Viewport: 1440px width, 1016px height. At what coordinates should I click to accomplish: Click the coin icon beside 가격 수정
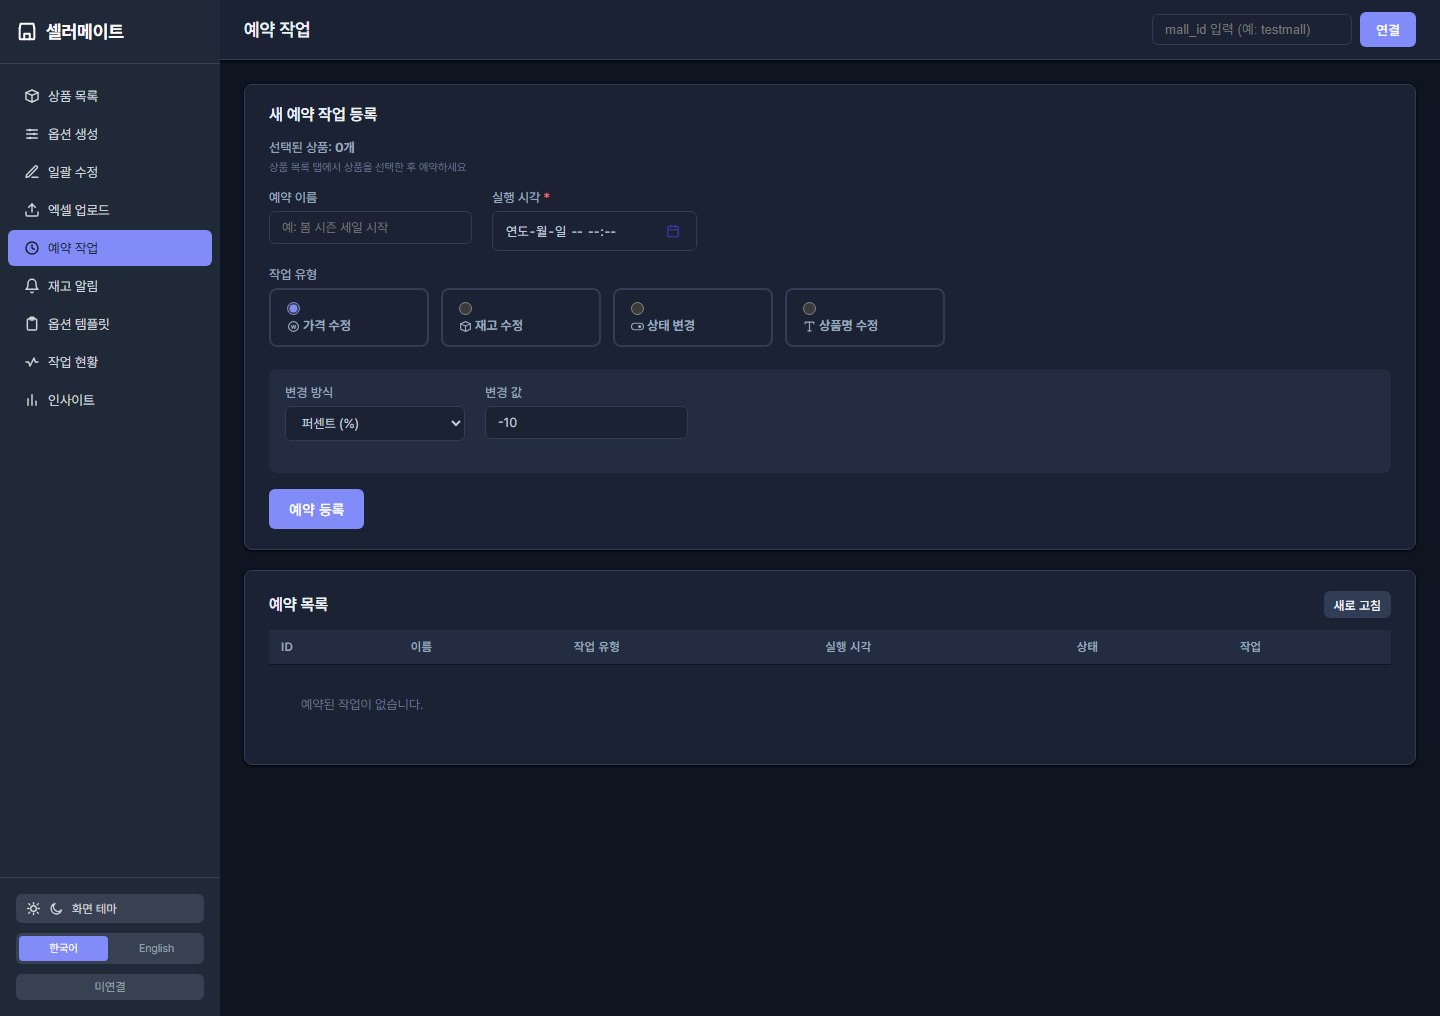point(293,326)
